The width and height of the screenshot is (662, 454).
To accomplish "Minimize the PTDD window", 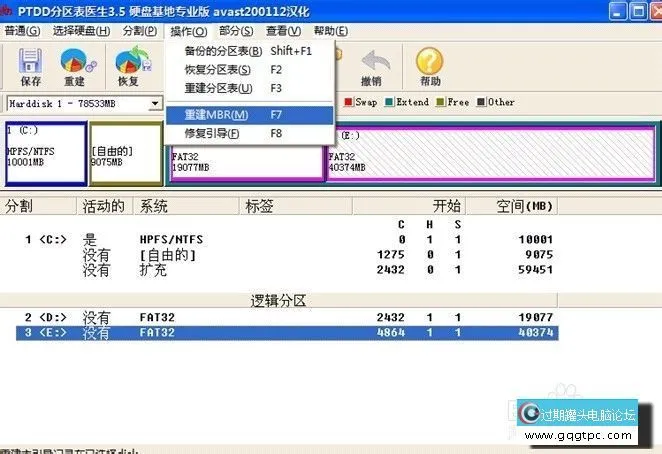I will 617,11.
